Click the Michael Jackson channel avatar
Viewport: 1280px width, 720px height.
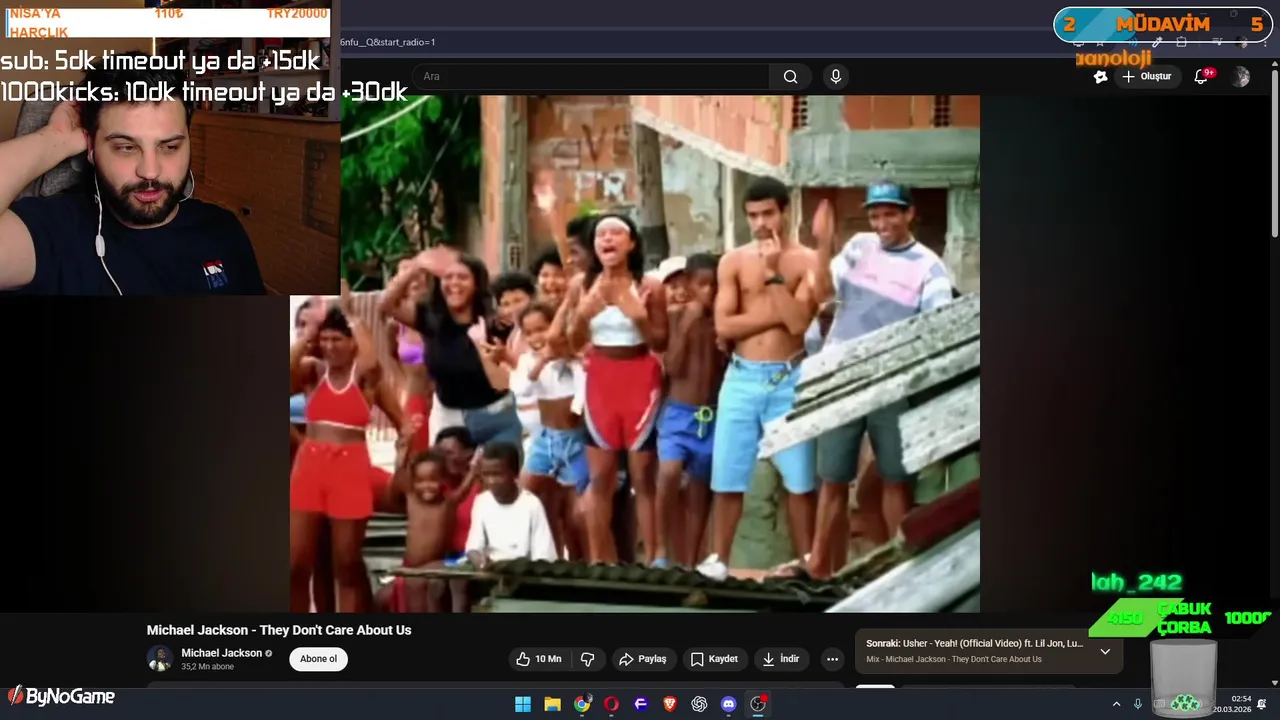pyautogui.click(x=160, y=659)
